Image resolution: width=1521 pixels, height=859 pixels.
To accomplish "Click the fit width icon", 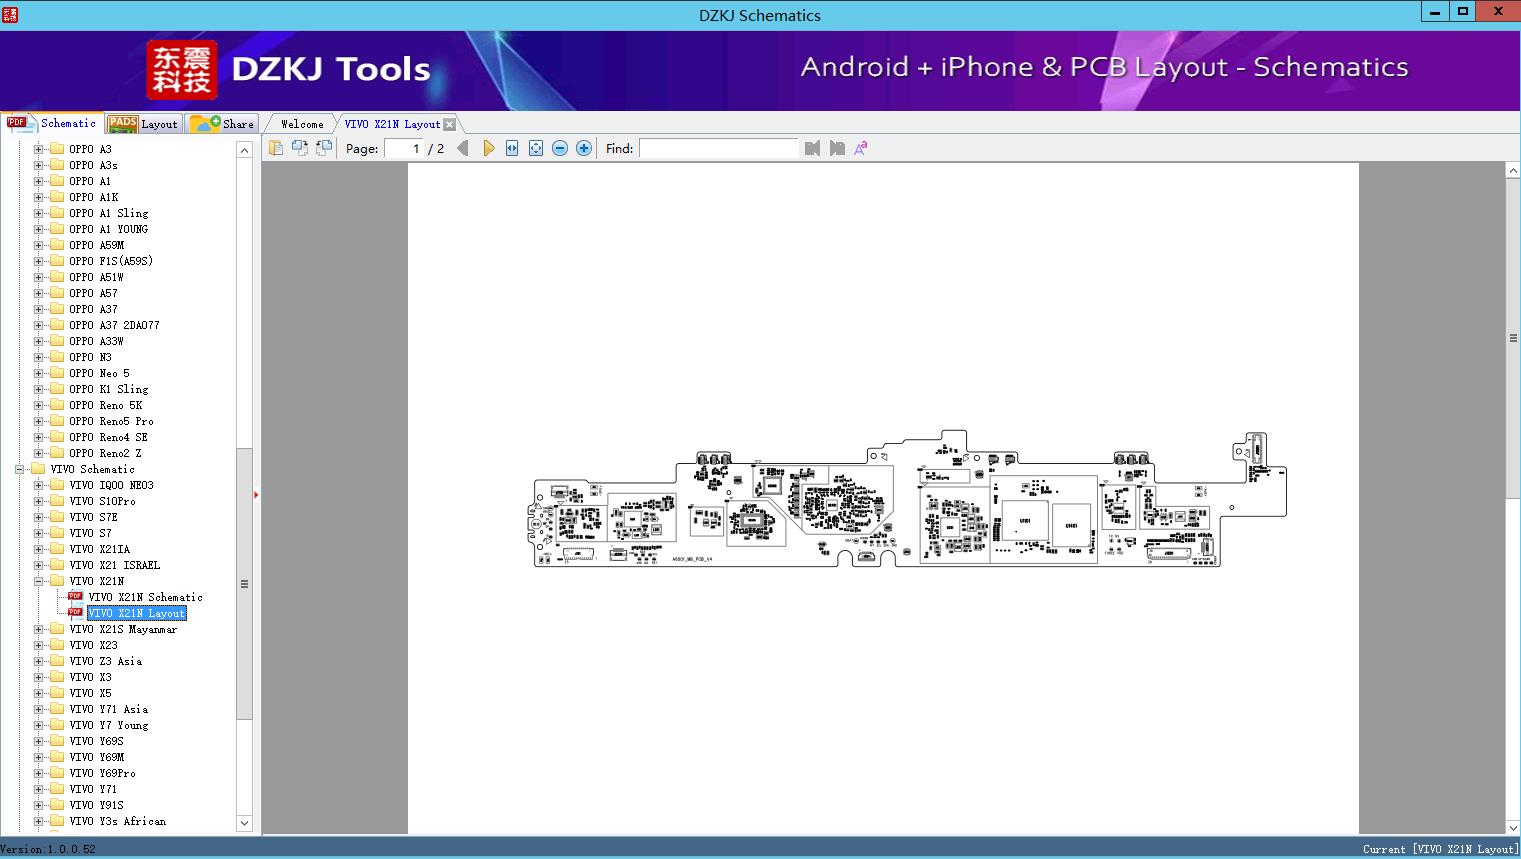I will click(512, 148).
